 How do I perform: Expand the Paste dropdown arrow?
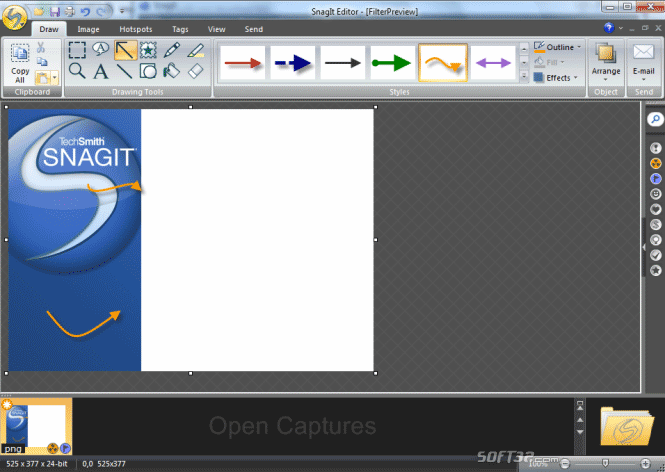tap(54, 78)
